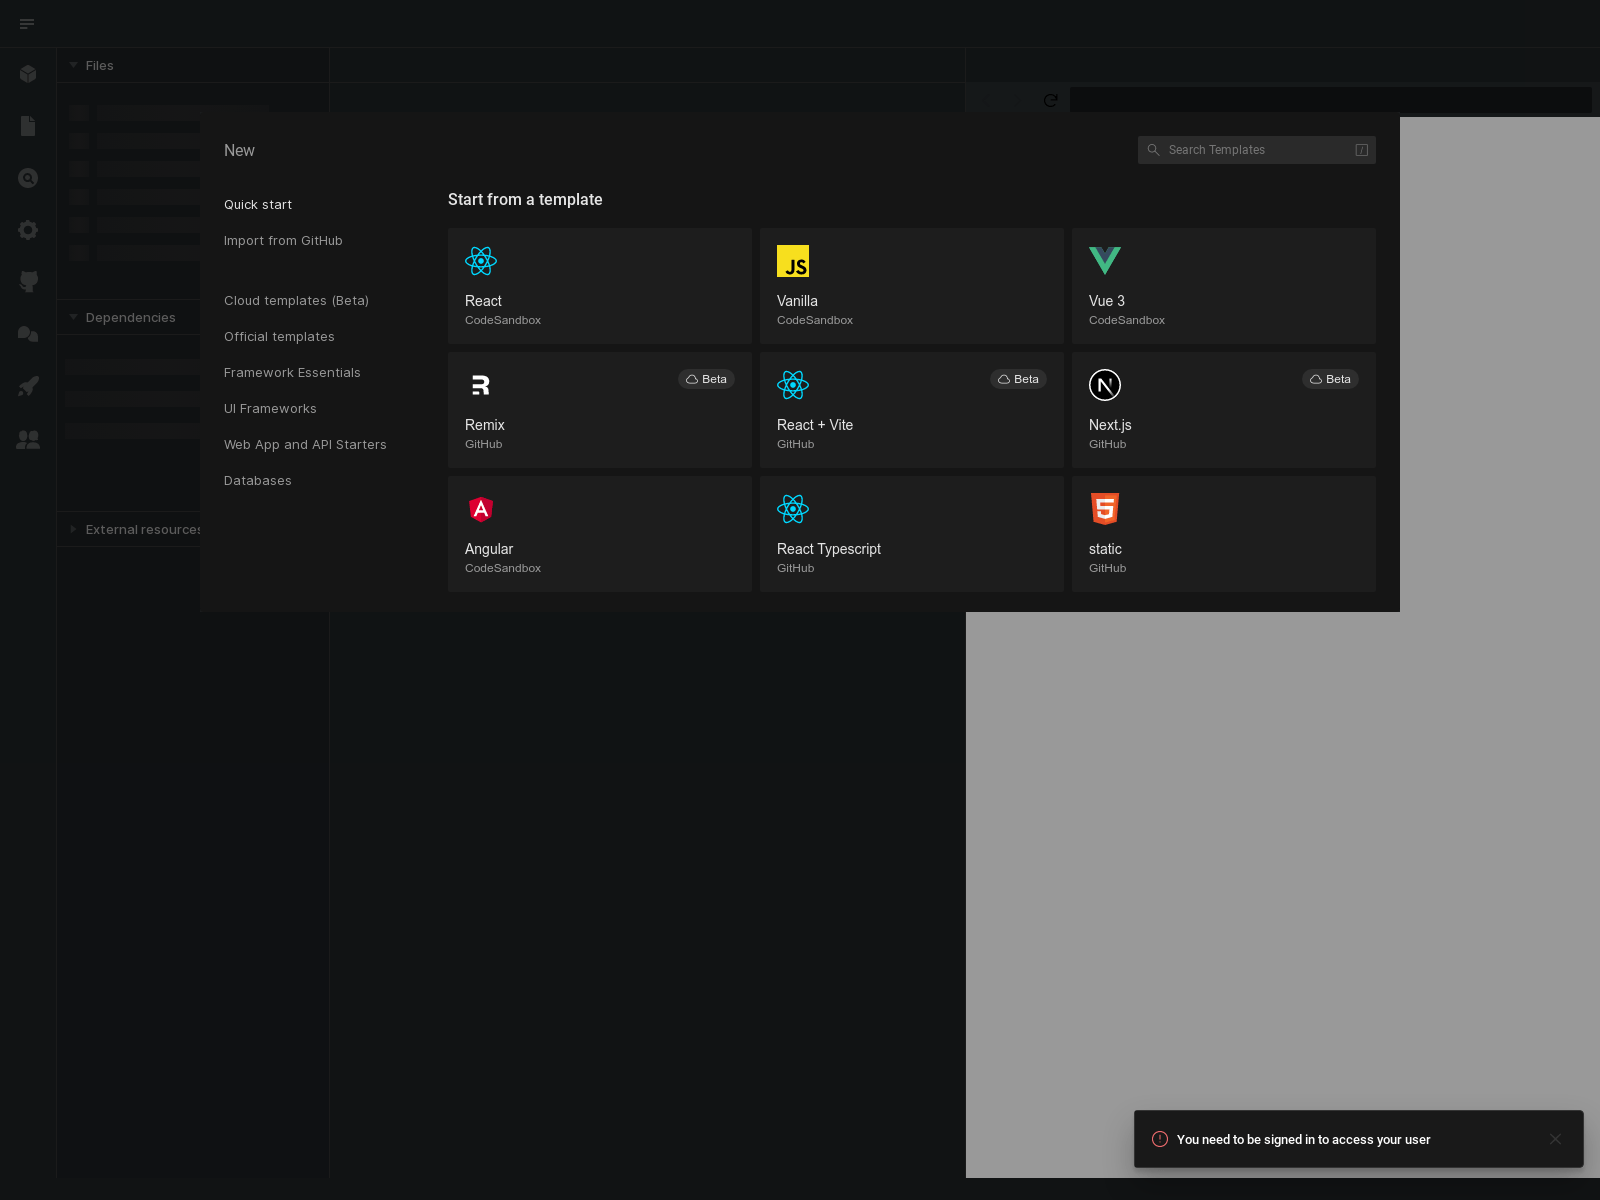
Task: Choose the Remix template card
Action: point(600,410)
